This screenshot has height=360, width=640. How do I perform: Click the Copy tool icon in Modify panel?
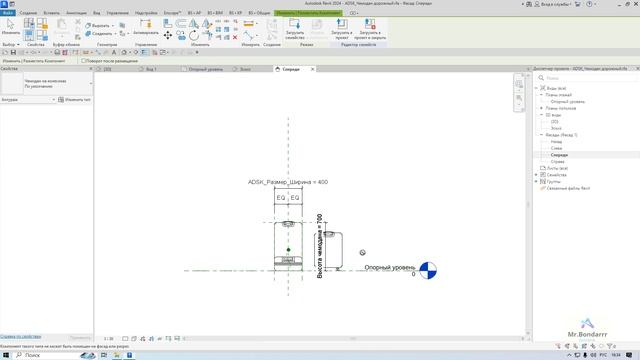coord(181,36)
